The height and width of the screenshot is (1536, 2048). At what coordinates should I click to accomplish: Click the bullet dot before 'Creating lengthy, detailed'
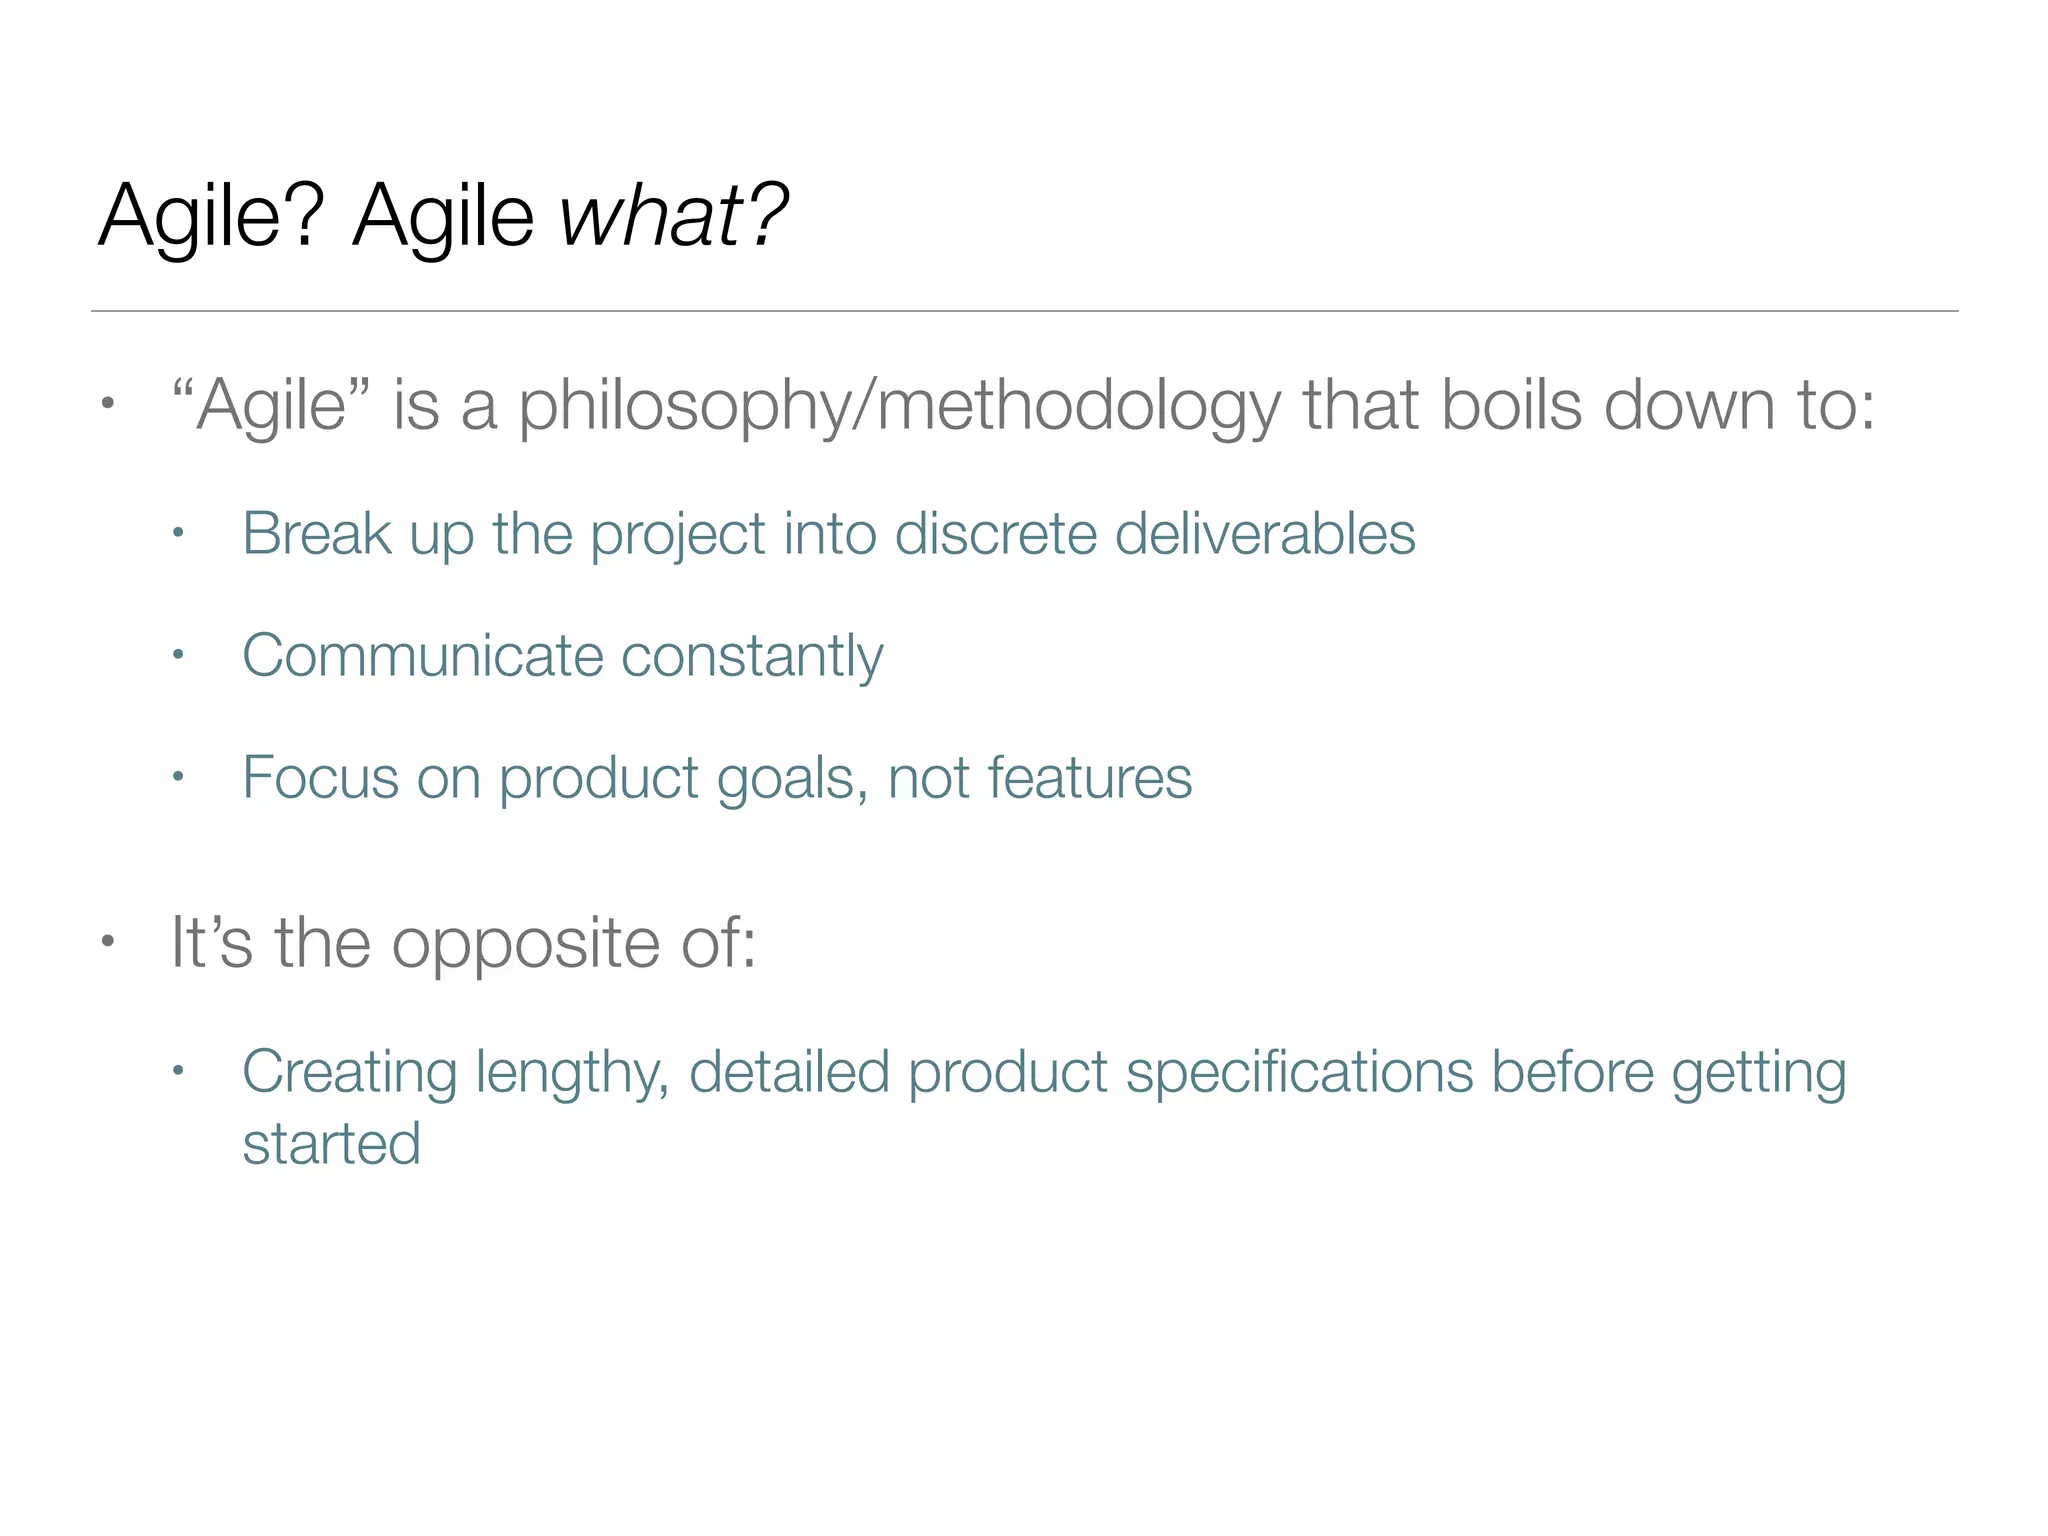pyautogui.click(x=178, y=1071)
